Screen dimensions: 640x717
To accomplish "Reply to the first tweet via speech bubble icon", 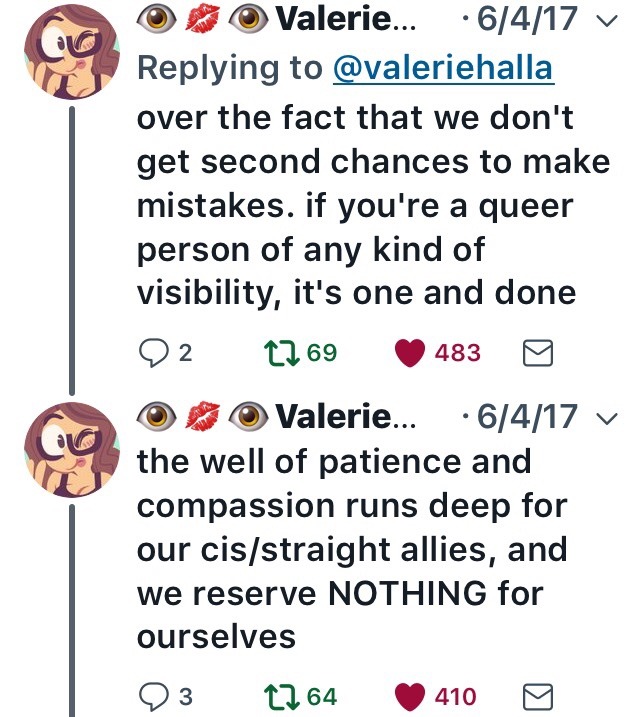I will click(153, 352).
